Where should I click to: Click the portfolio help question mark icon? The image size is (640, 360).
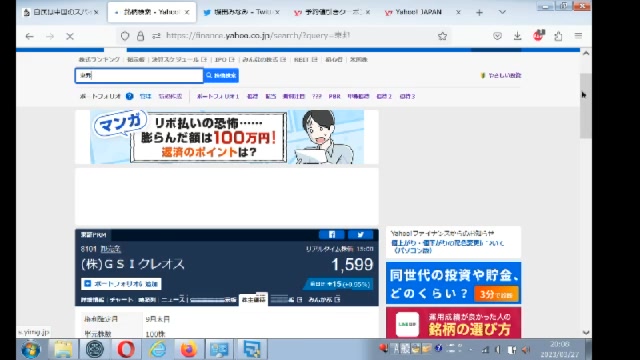(129, 96)
